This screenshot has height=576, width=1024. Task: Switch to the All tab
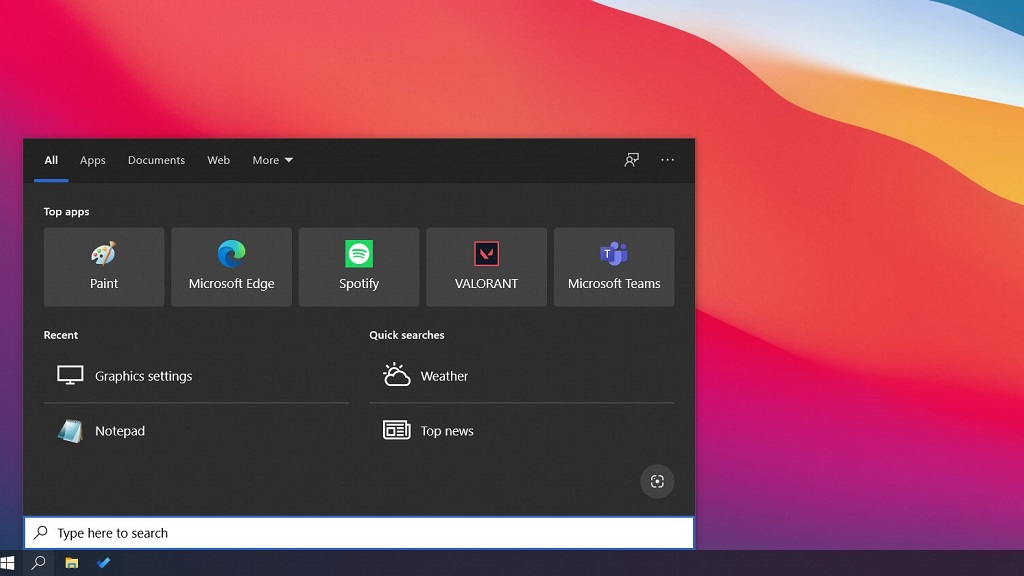[51, 160]
